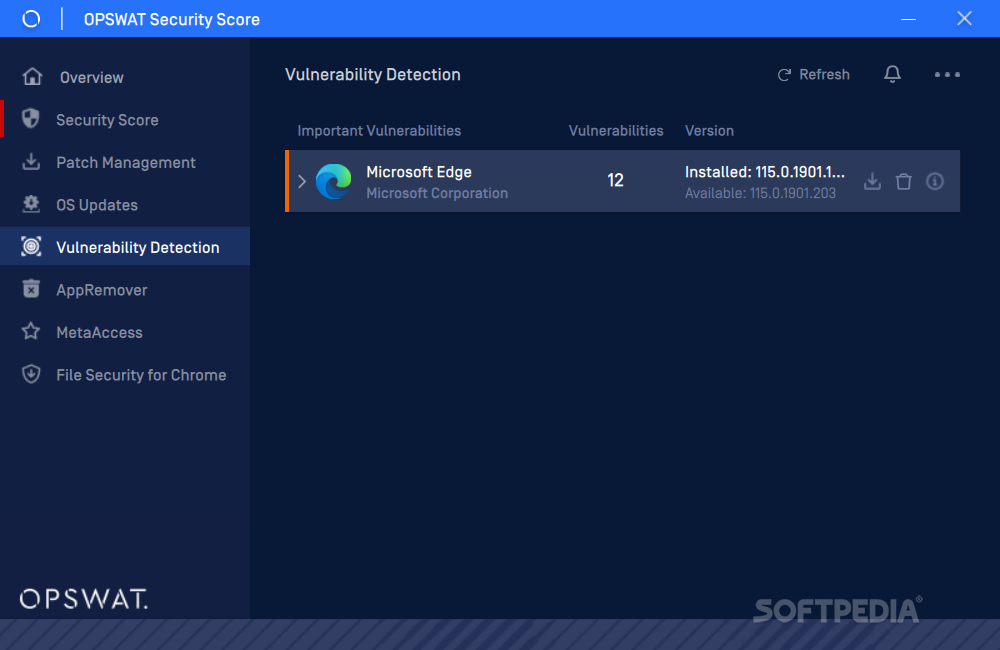
Task: Click the Vulnerabilities column header
Action: 616,131
